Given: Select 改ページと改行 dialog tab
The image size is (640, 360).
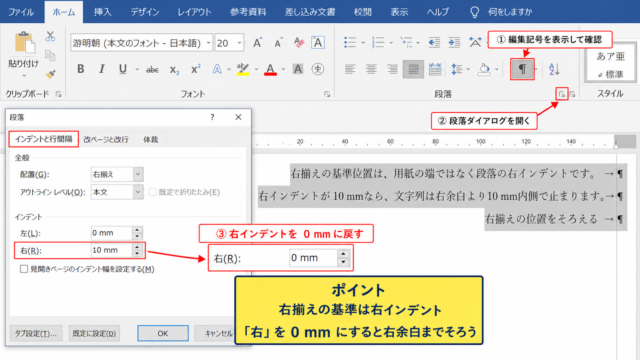Looking at the screenshot, I should click(x=106, y=140).
